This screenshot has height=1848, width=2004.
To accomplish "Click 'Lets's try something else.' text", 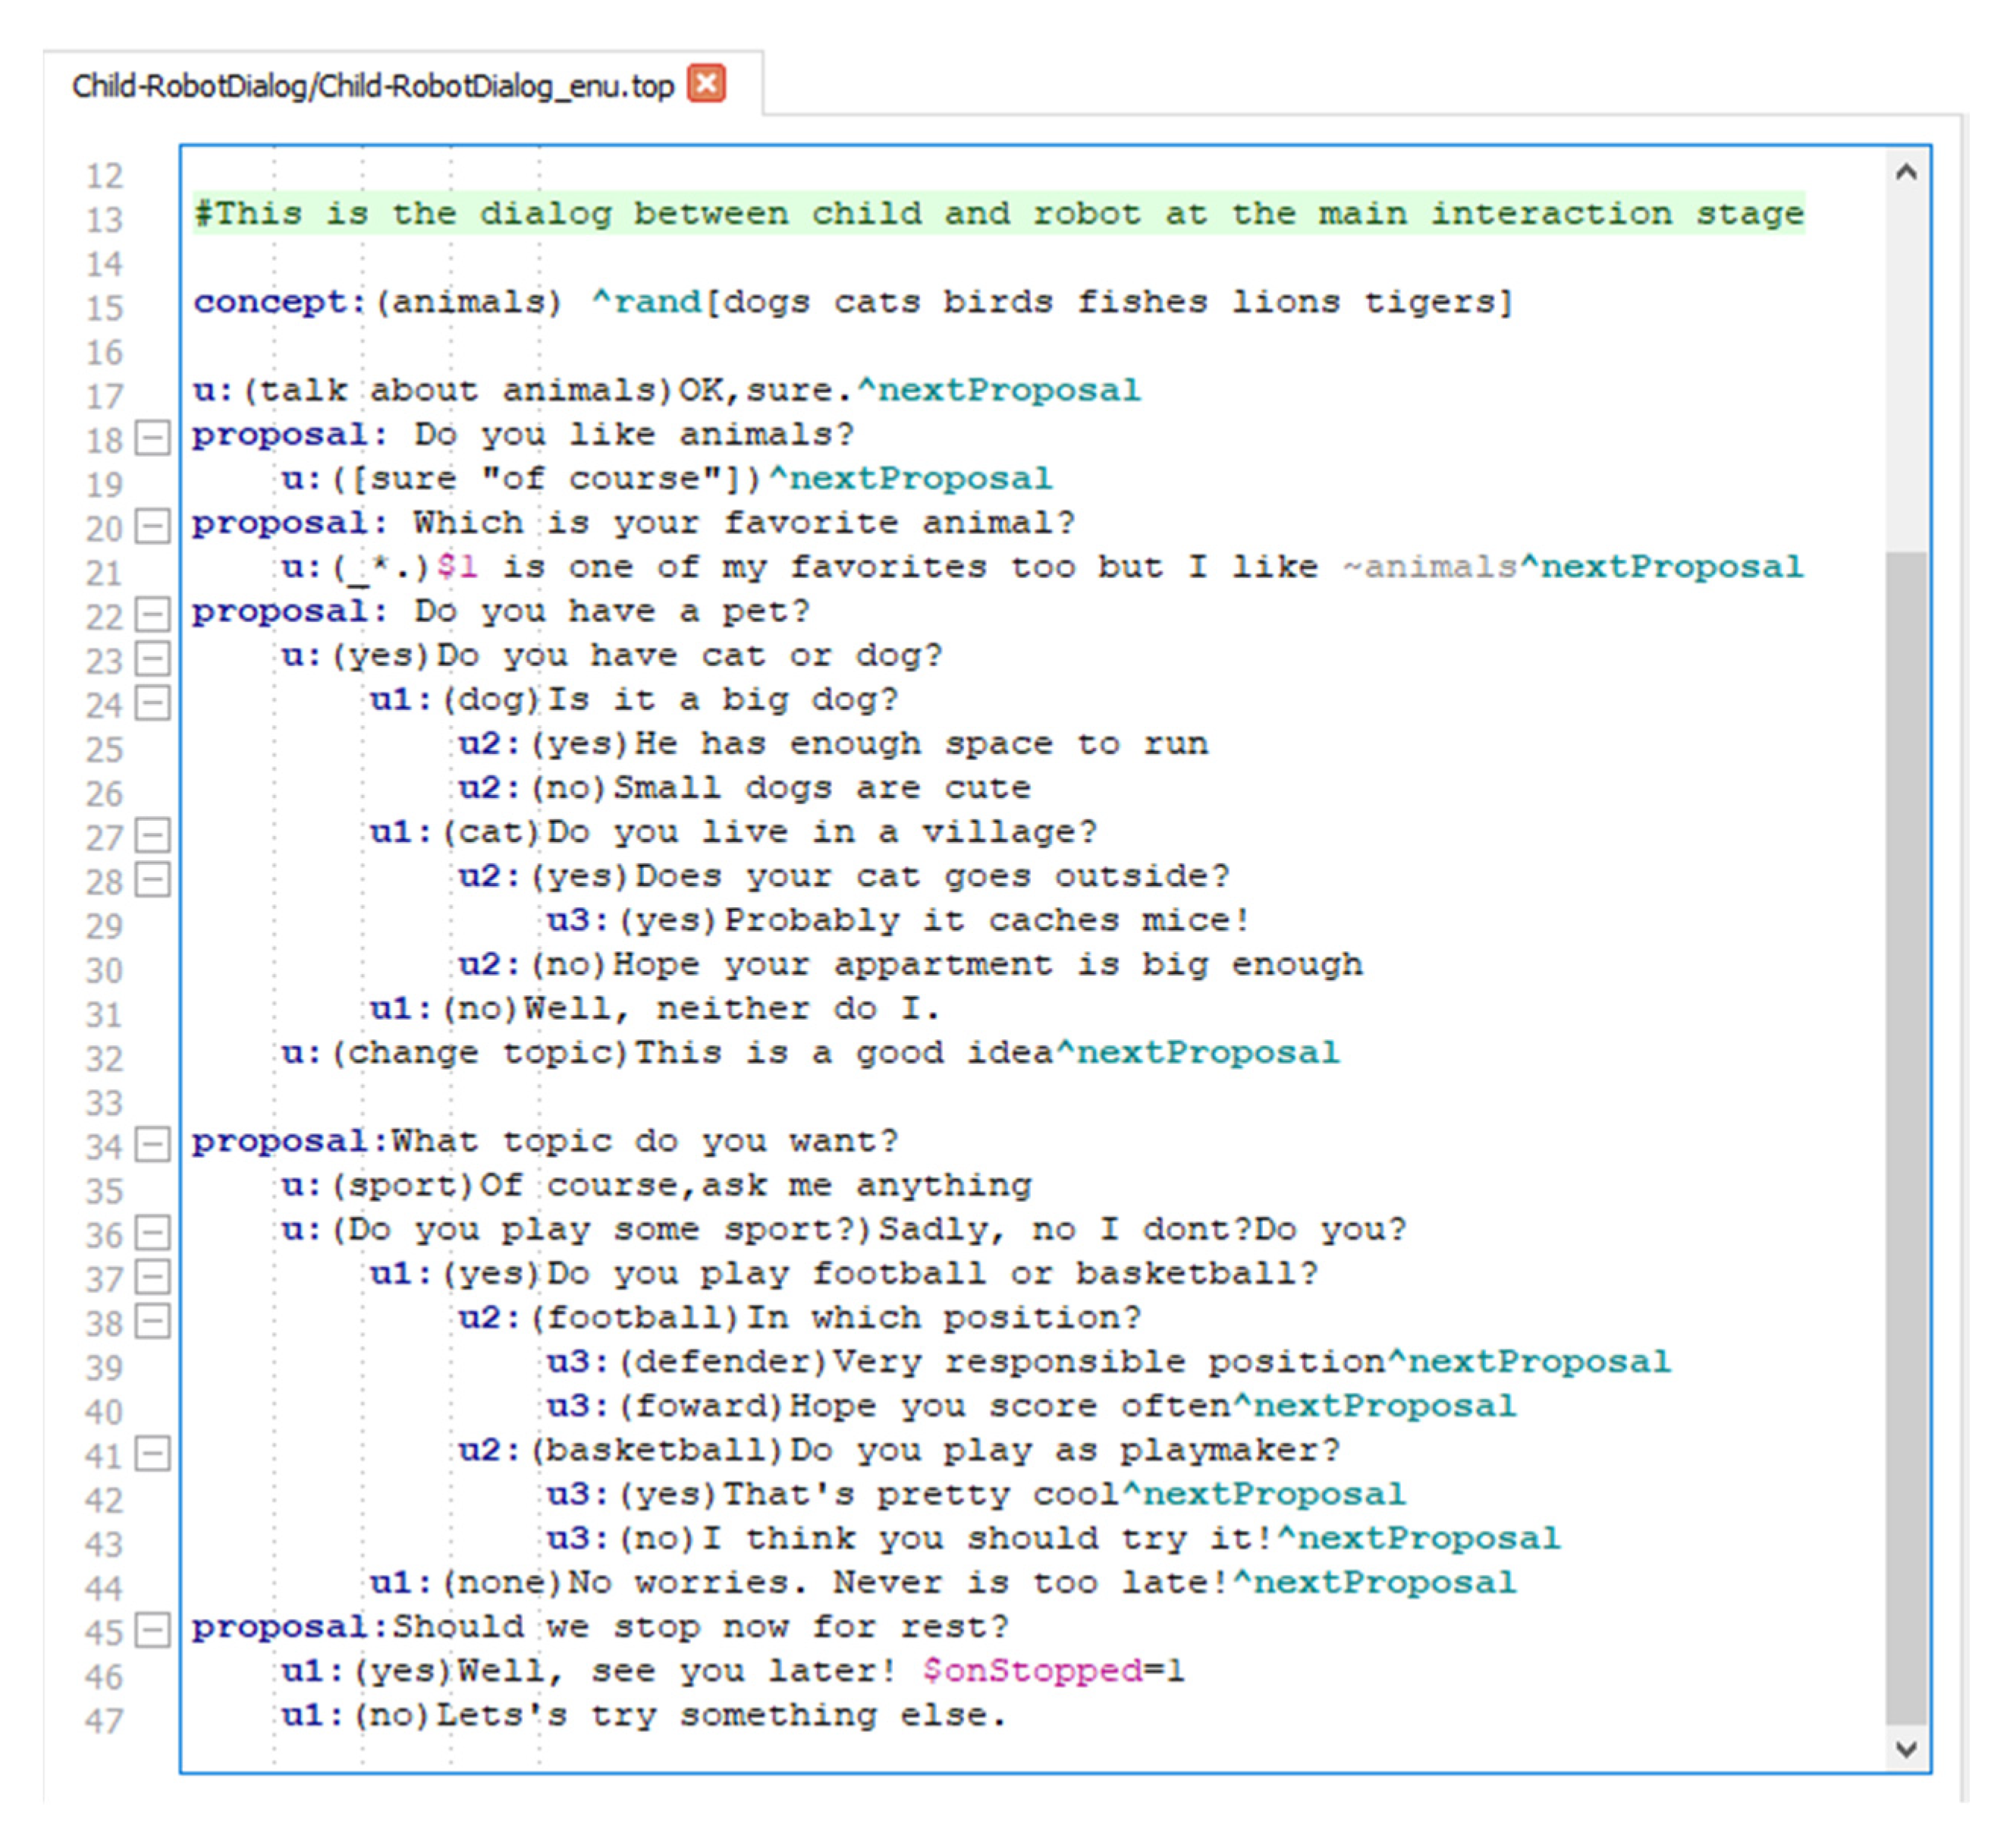I will (722, 1716).
